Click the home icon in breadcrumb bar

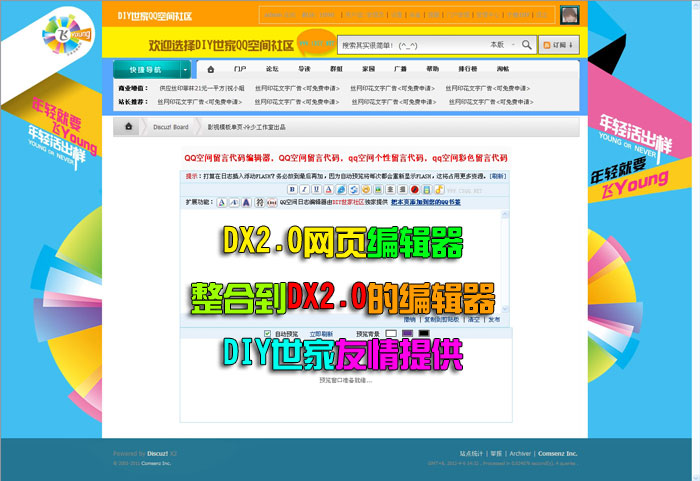129,126
